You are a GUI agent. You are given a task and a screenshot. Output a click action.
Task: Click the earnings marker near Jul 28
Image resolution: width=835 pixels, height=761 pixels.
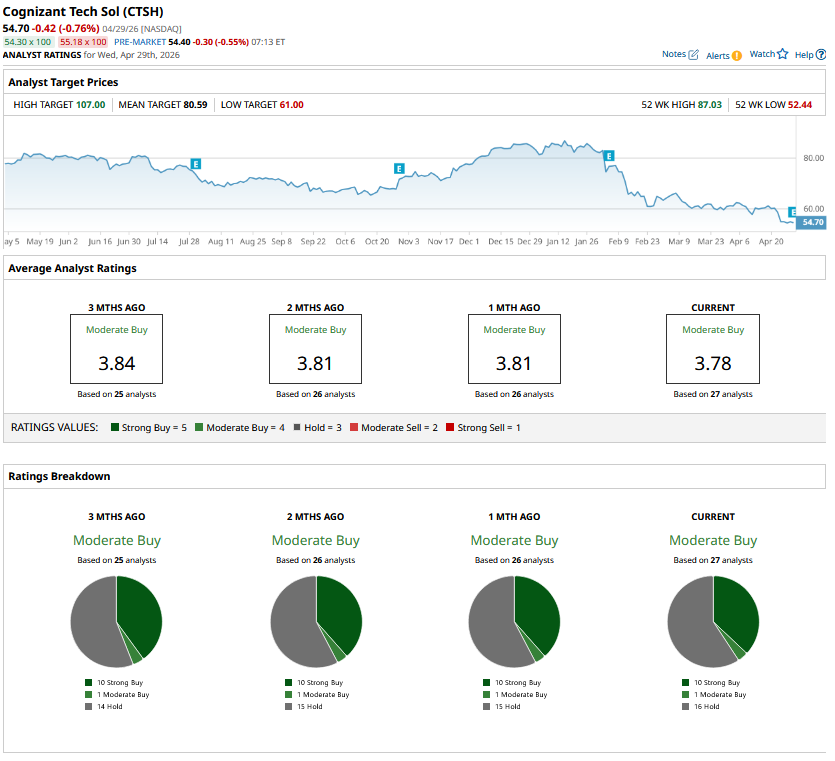[x=196, y=163]
